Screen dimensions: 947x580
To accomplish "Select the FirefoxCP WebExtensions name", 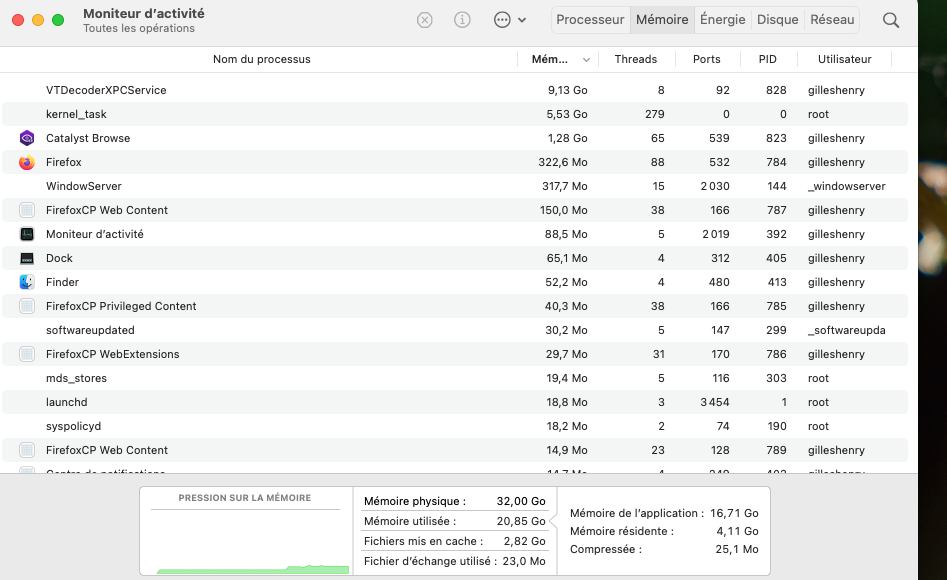I will [112, 354].
